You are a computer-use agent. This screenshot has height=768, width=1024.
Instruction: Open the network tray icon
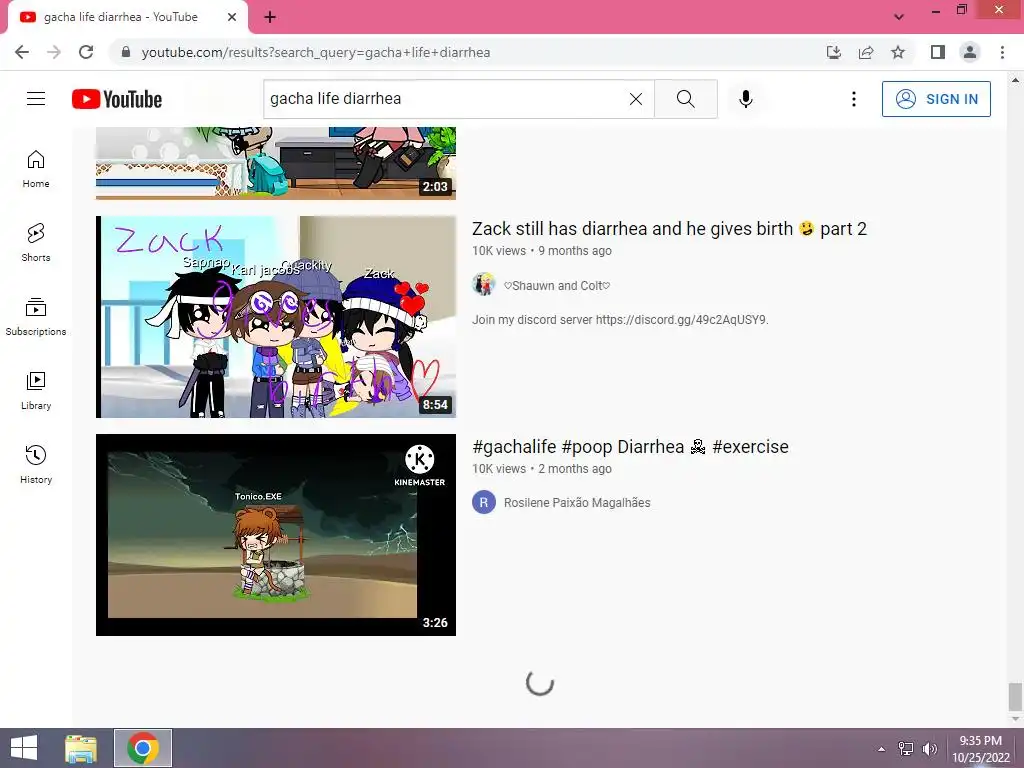pos(906,749)
